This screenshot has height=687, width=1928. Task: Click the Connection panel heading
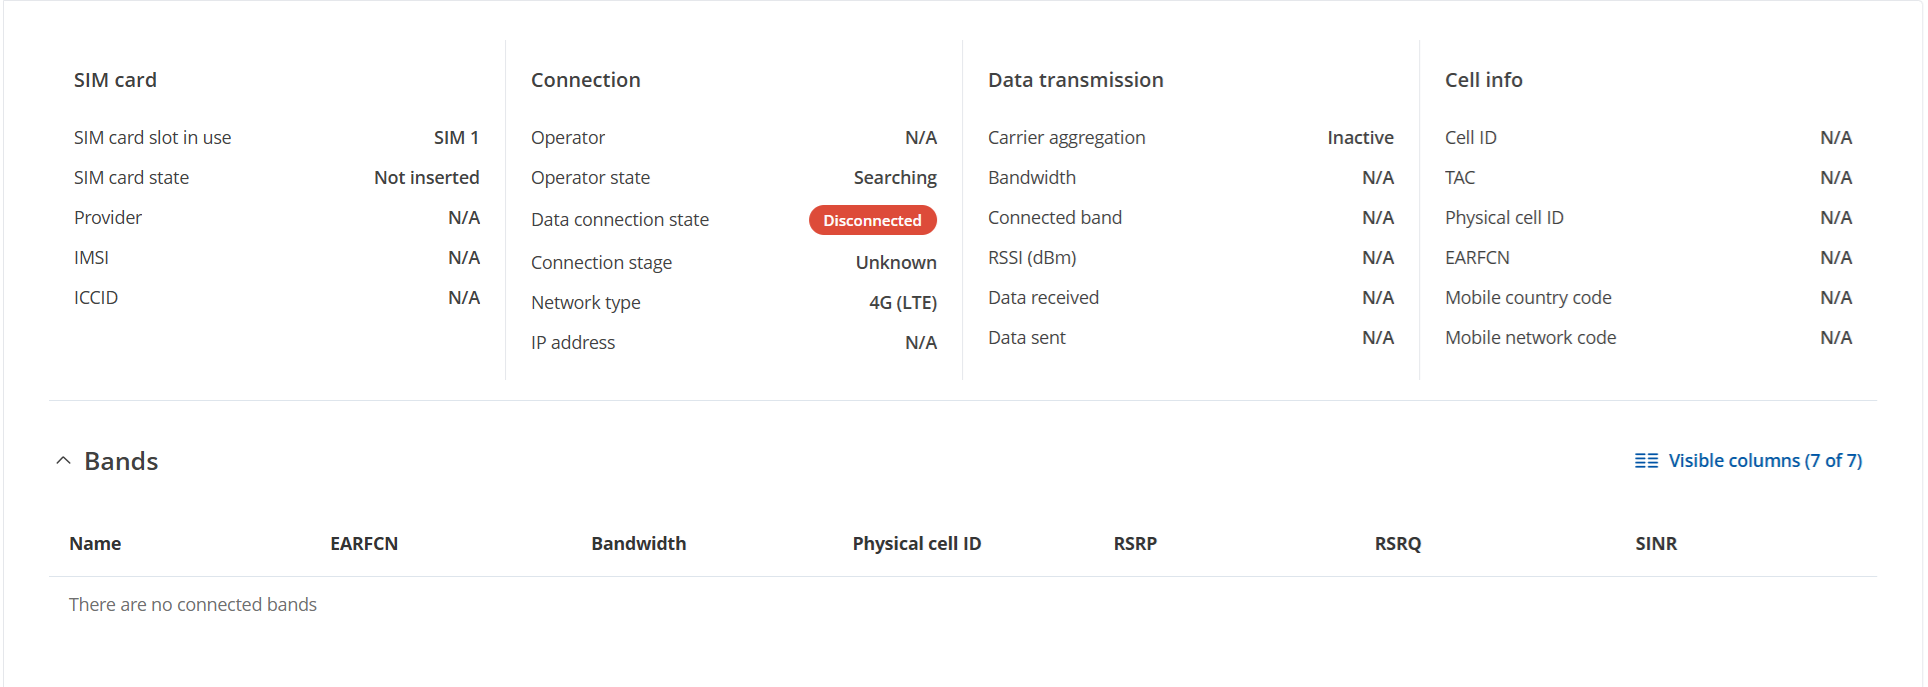coord(585,80)
